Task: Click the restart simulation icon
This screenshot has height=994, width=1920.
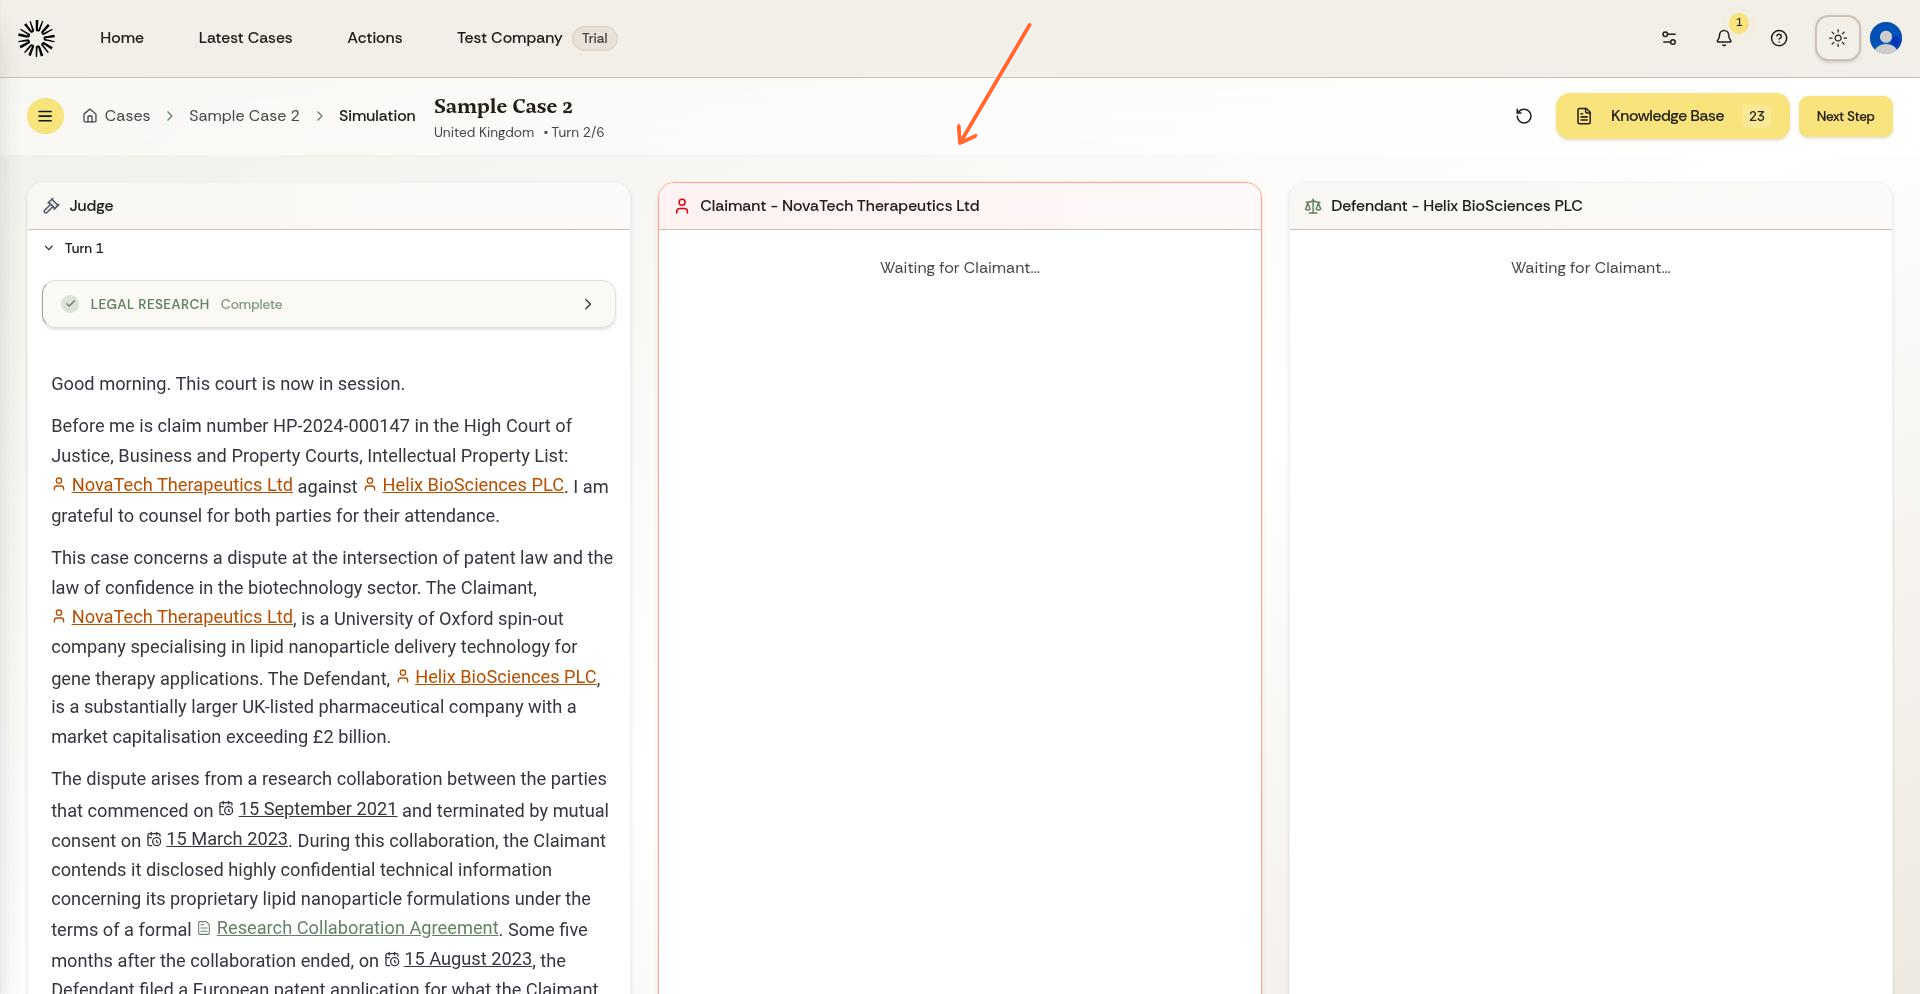Action: (x=1524, y=116)
